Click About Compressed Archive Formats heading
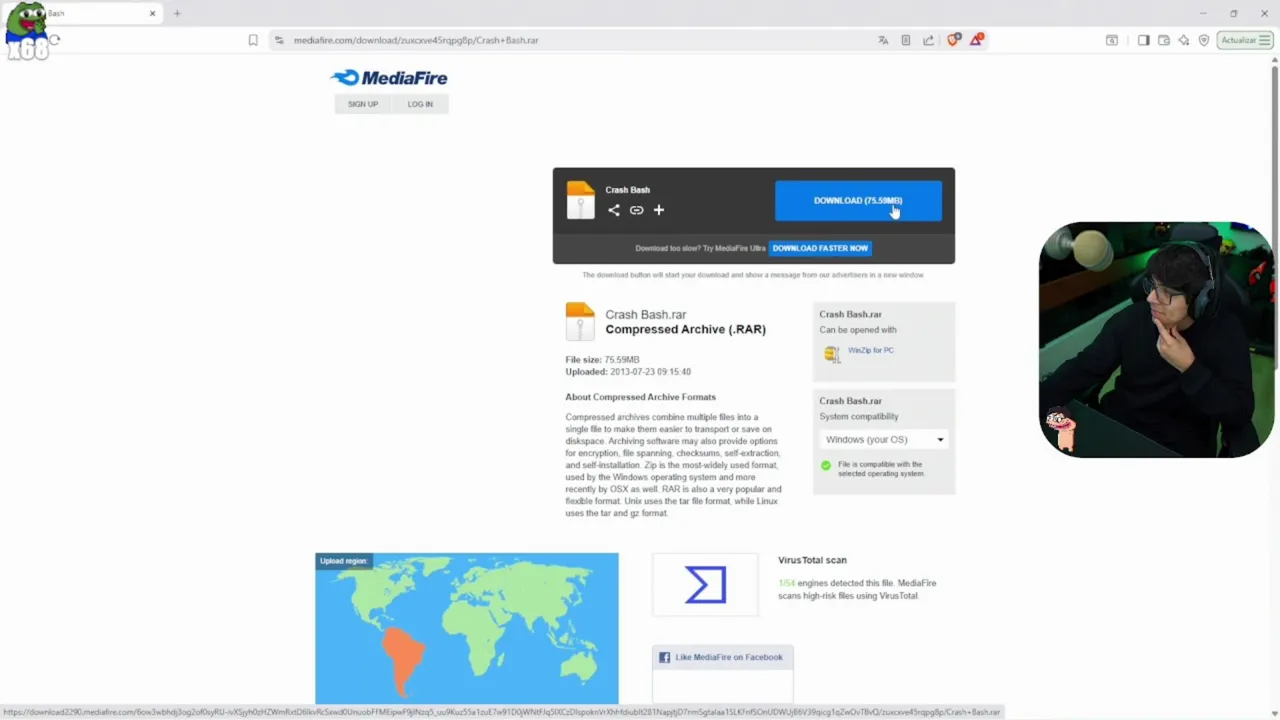Screen dimensions: 1280x720 (640, 397)
